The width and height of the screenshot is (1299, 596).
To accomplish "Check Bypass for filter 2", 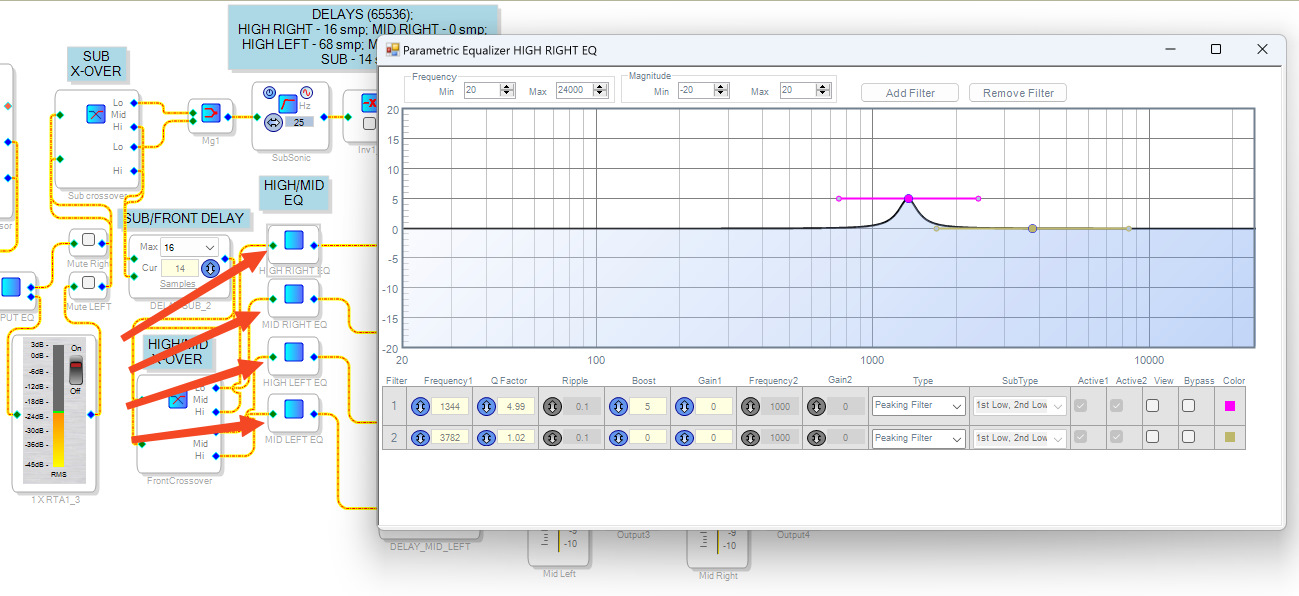I will click(x=1188, y=437).
